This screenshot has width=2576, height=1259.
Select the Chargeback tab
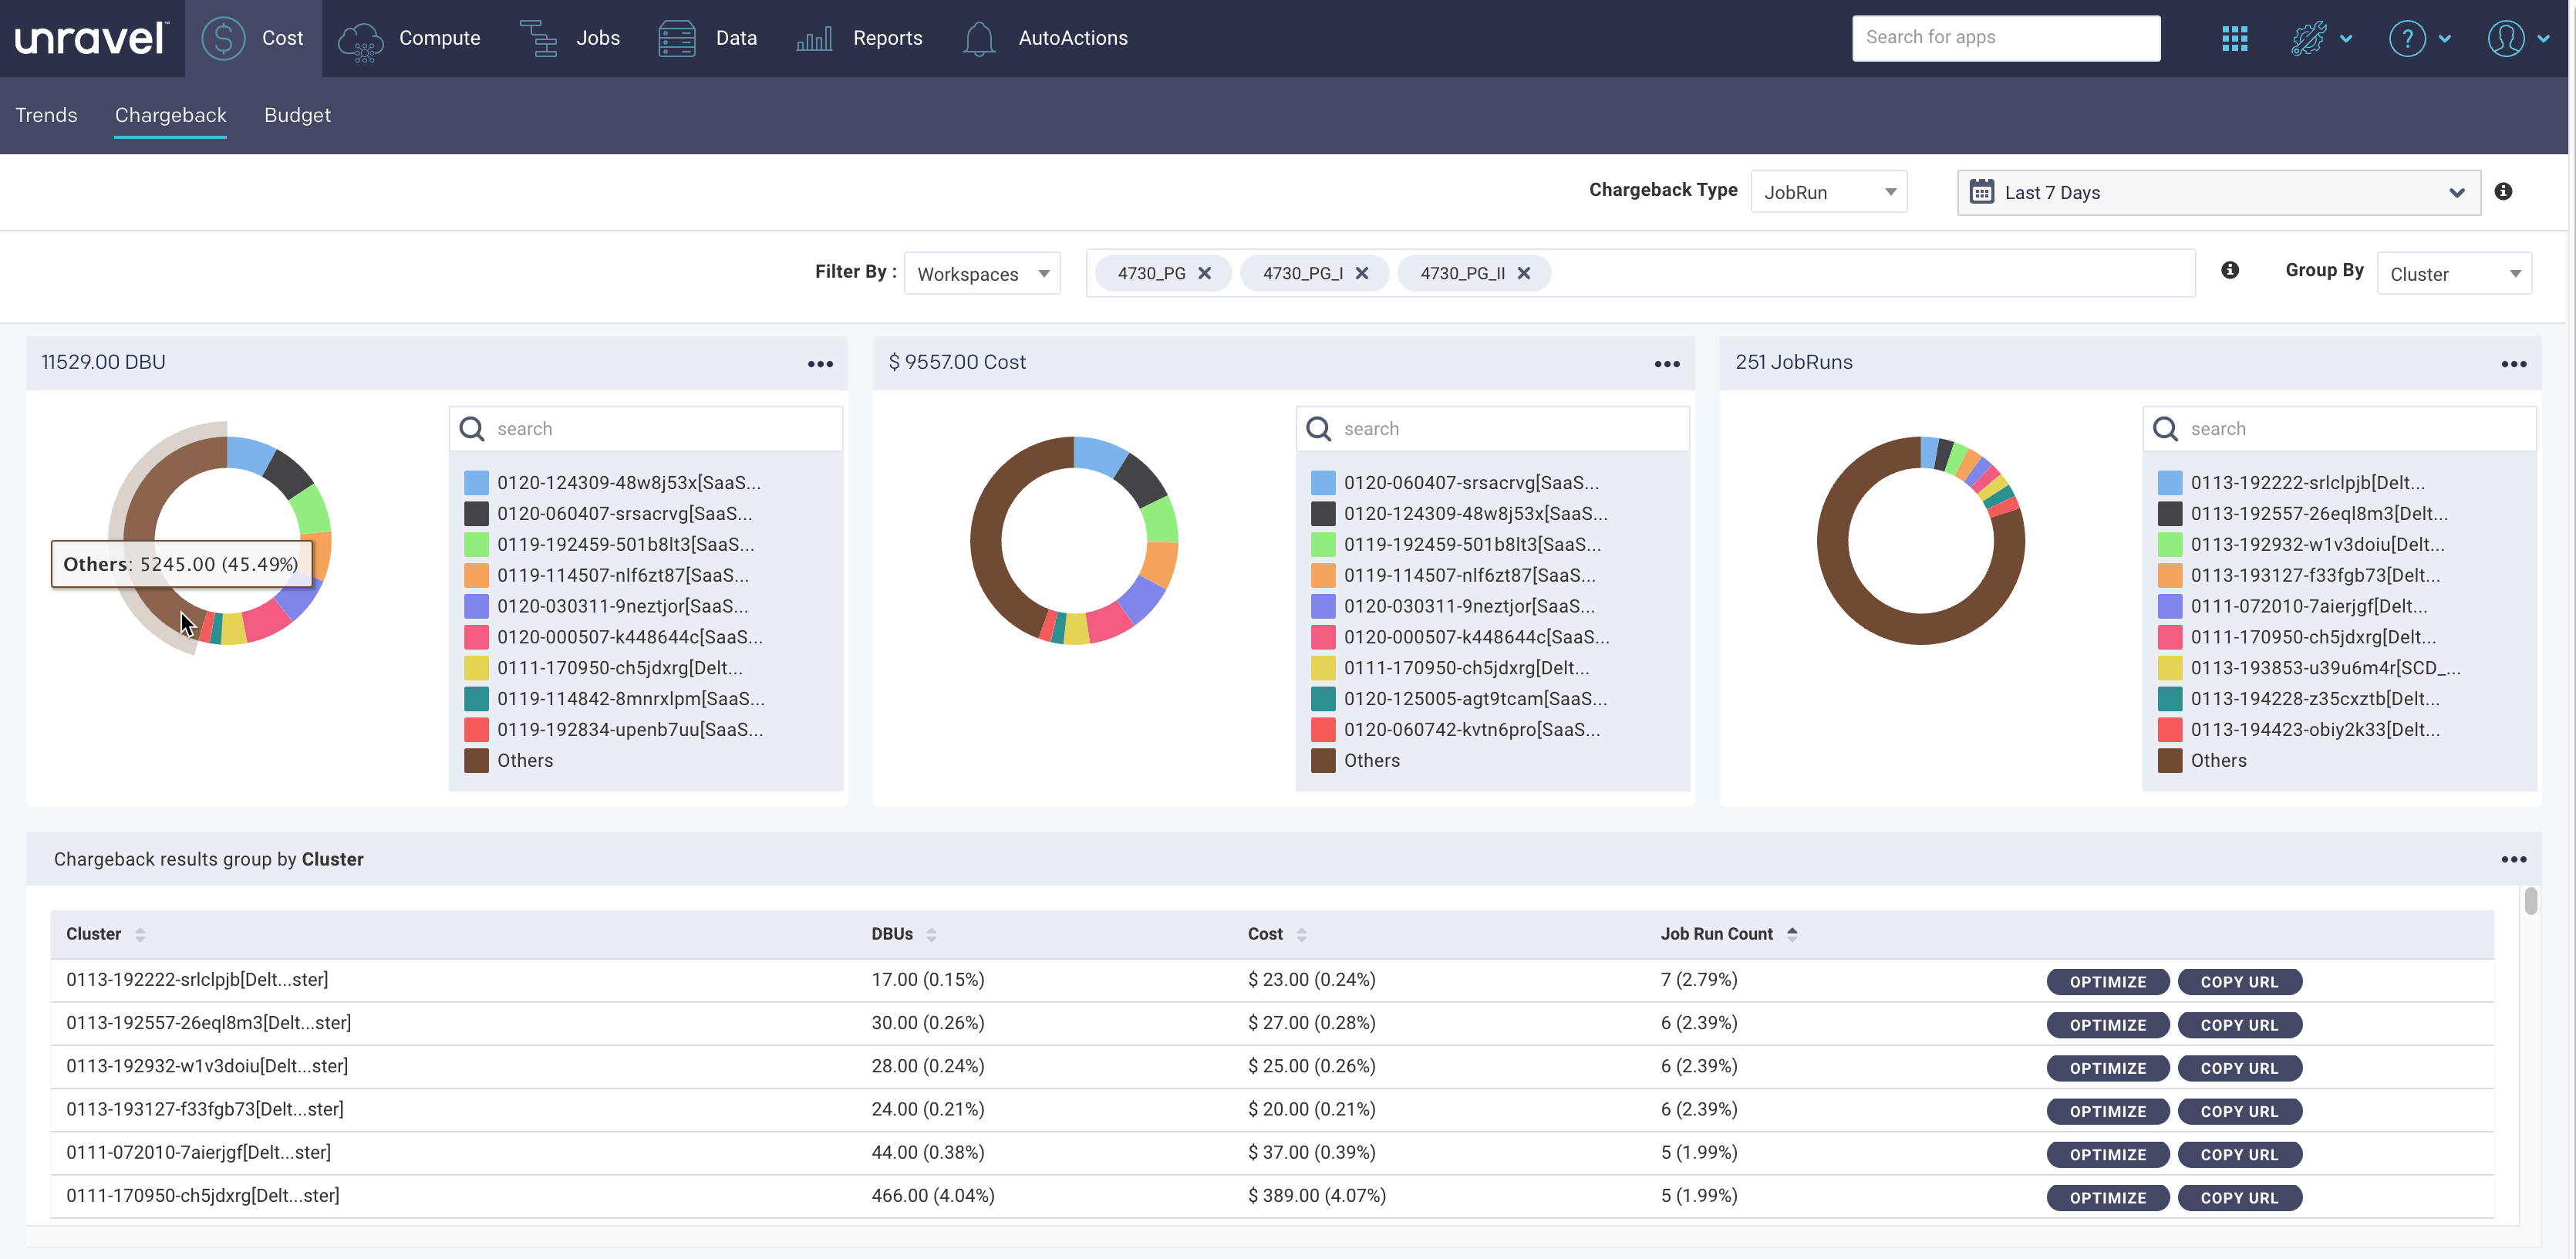point(171,115)
